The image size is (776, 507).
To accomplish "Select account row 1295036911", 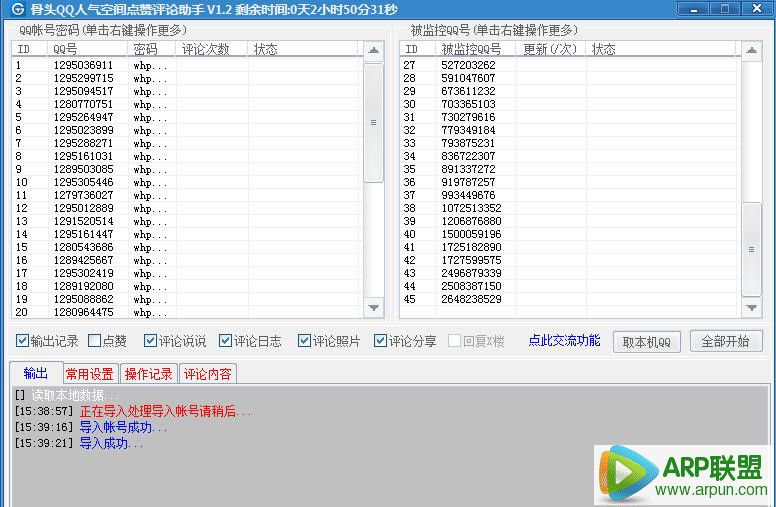I will coord(188,65).
